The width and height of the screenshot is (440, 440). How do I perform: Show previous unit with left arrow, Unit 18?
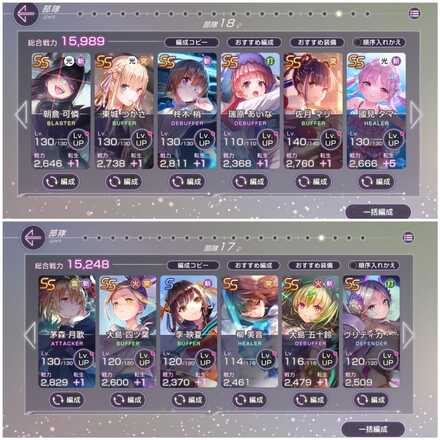21,114
